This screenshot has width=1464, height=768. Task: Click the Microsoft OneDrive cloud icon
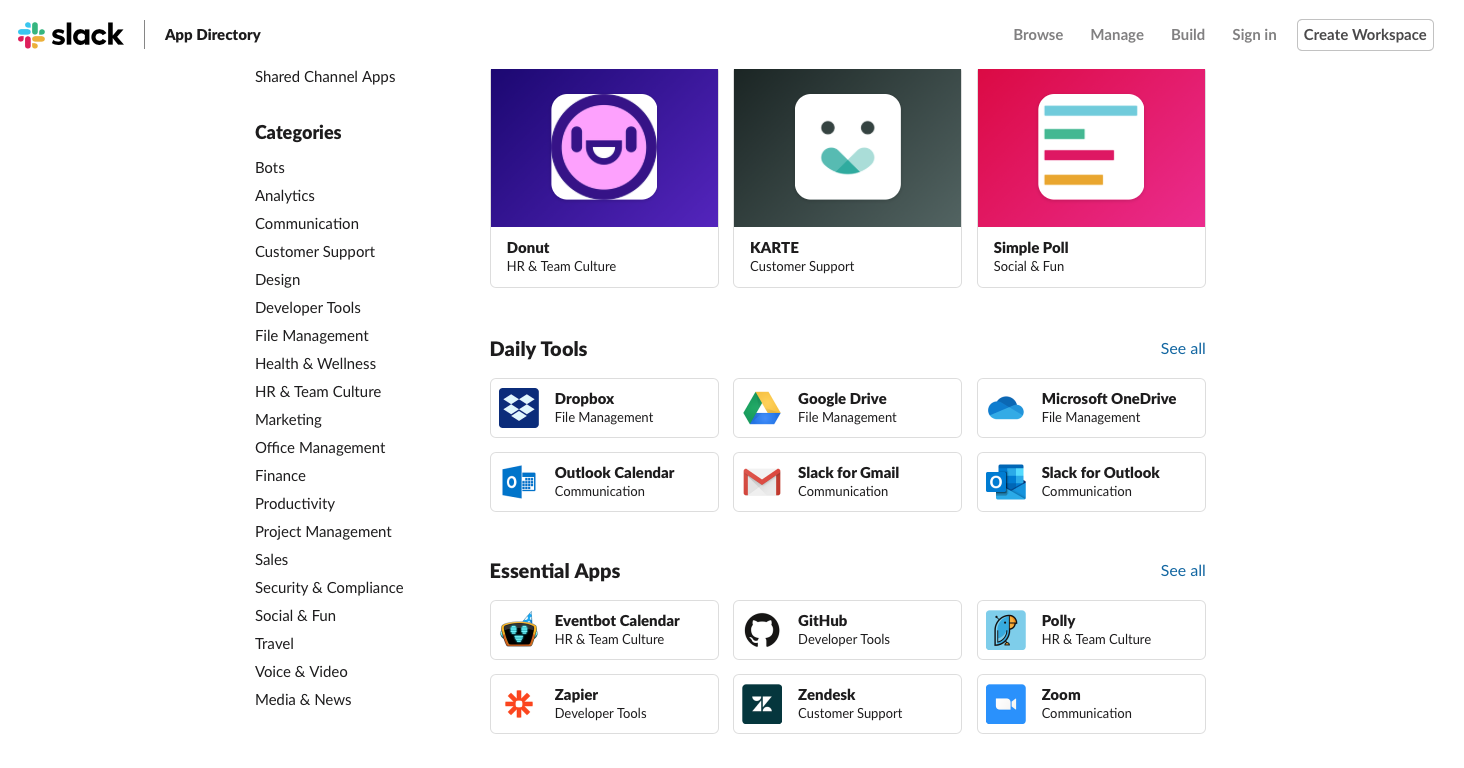click(x=1006, y=408)
